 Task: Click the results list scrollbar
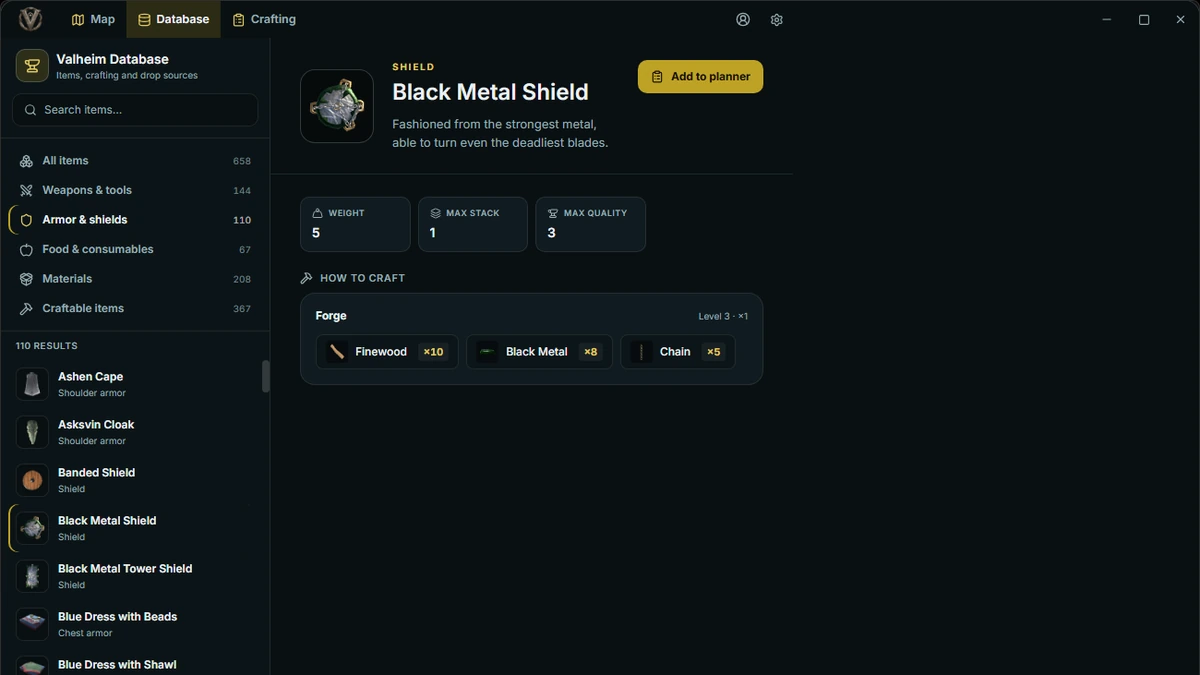(265, 377)
